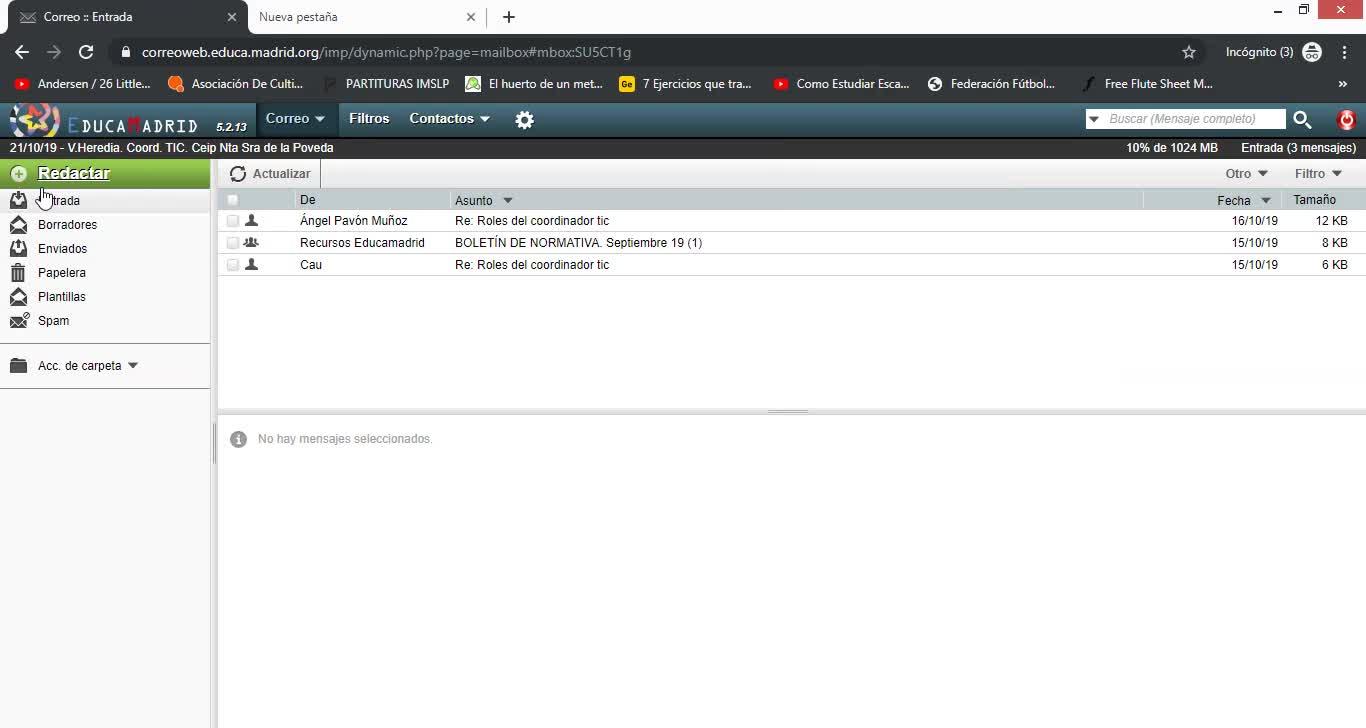This screenshot has height=728, width=1366.
Task: Show more bookmarks with the double chevron
Action: pyautogui.click(x=1343, y=84)
